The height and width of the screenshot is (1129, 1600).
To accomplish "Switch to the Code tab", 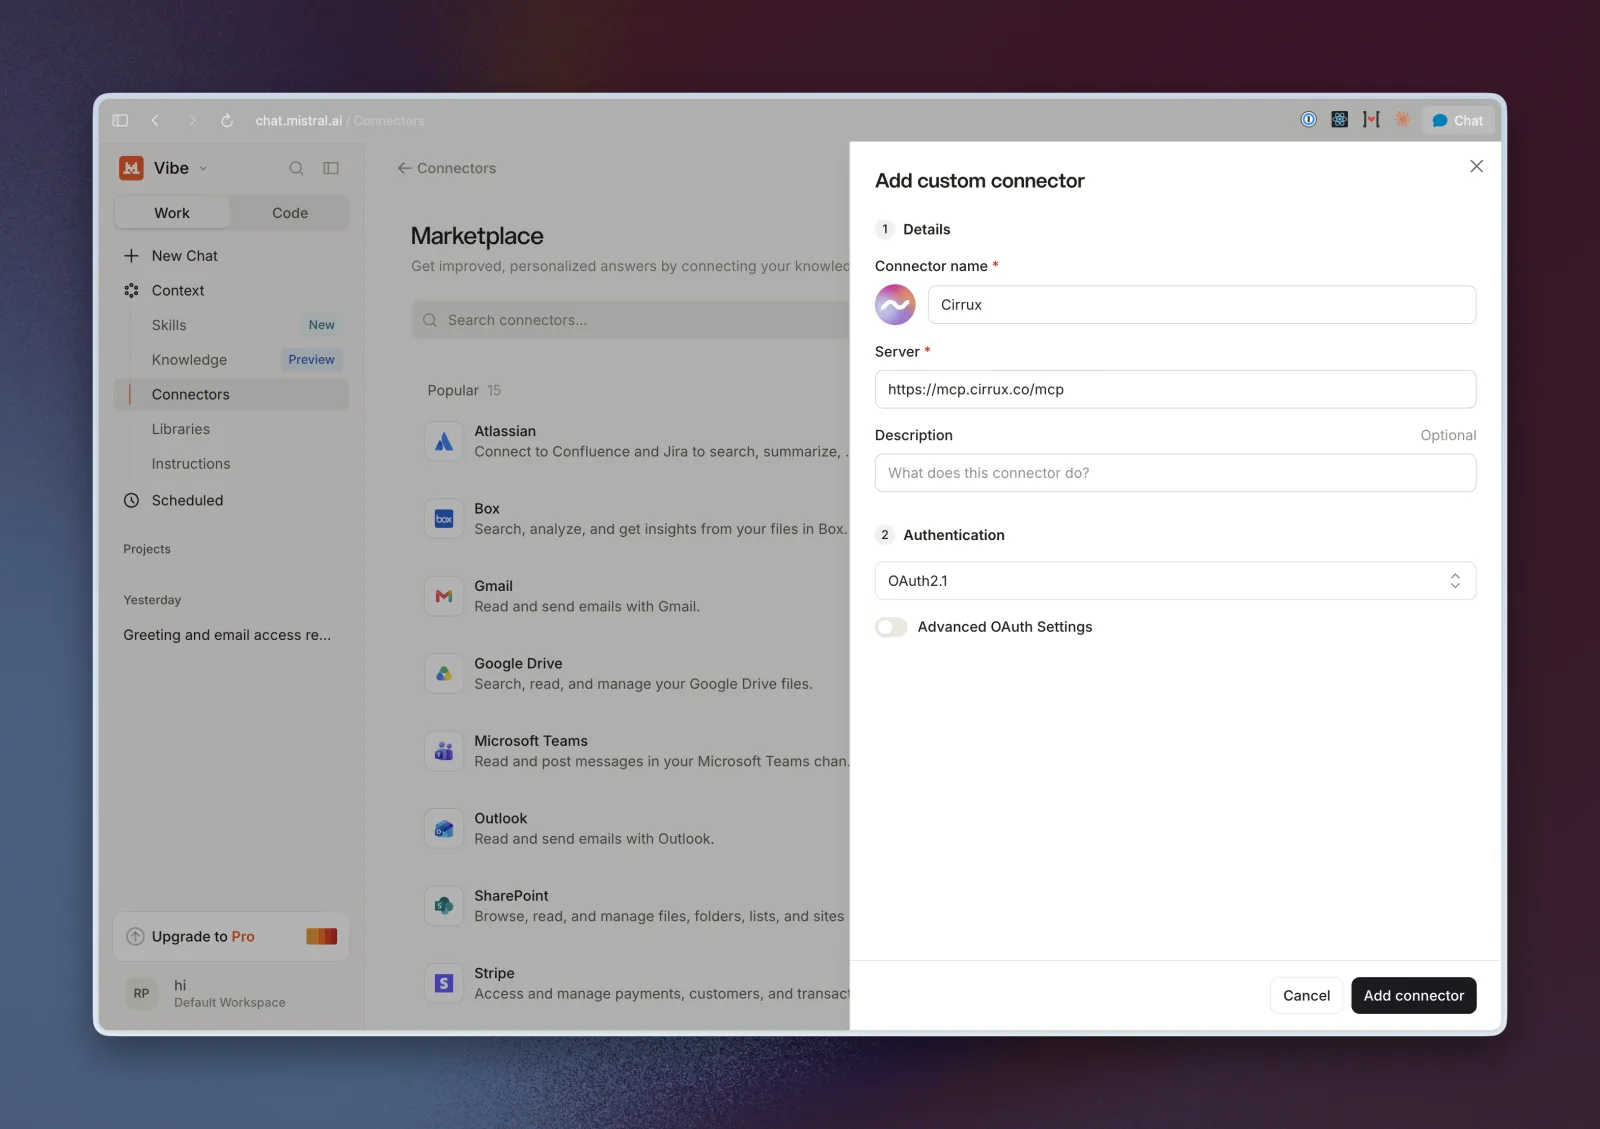I will [x=290, y=213].
